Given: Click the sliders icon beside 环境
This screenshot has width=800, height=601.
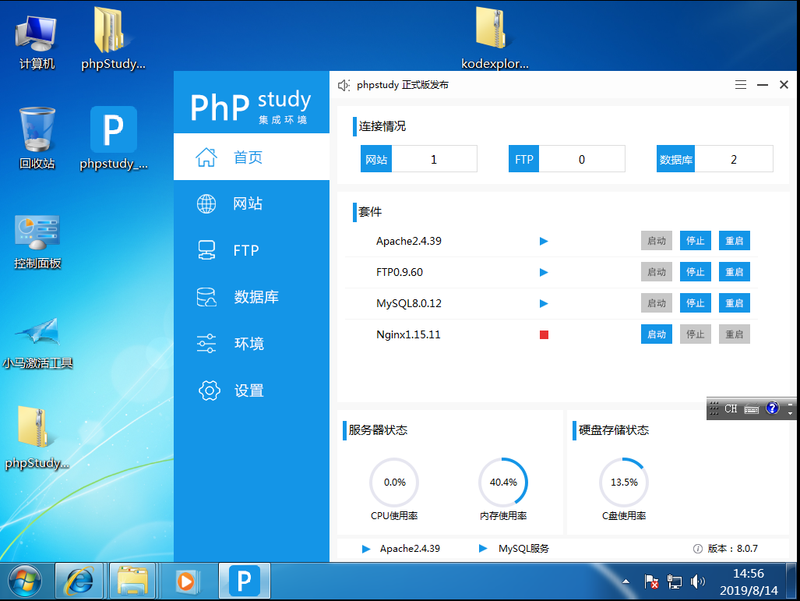Looking at the screenshot, I should click(x=206, y=343).
